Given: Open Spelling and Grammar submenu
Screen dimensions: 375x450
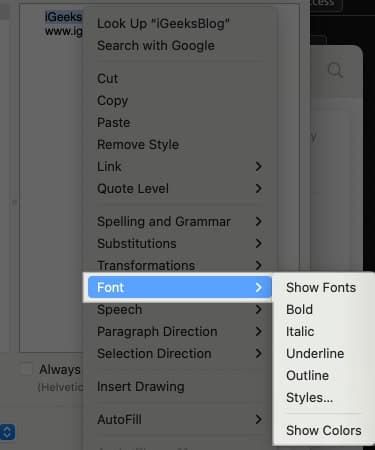Looking at the screenshot, I should point(180,222).
